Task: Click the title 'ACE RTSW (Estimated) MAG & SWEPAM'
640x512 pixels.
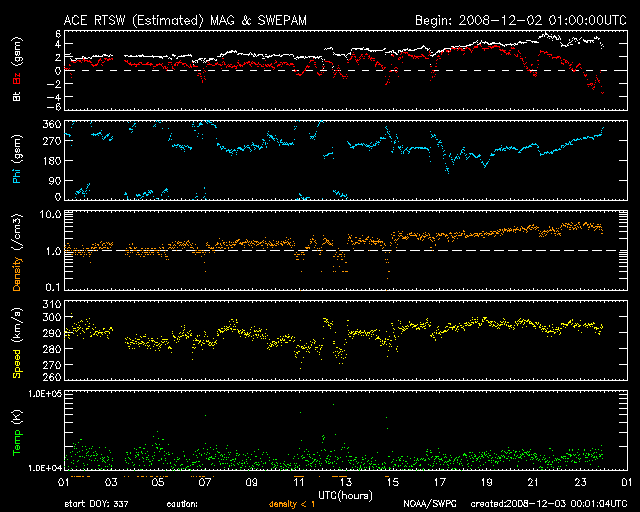Action: tap(185, 20)
